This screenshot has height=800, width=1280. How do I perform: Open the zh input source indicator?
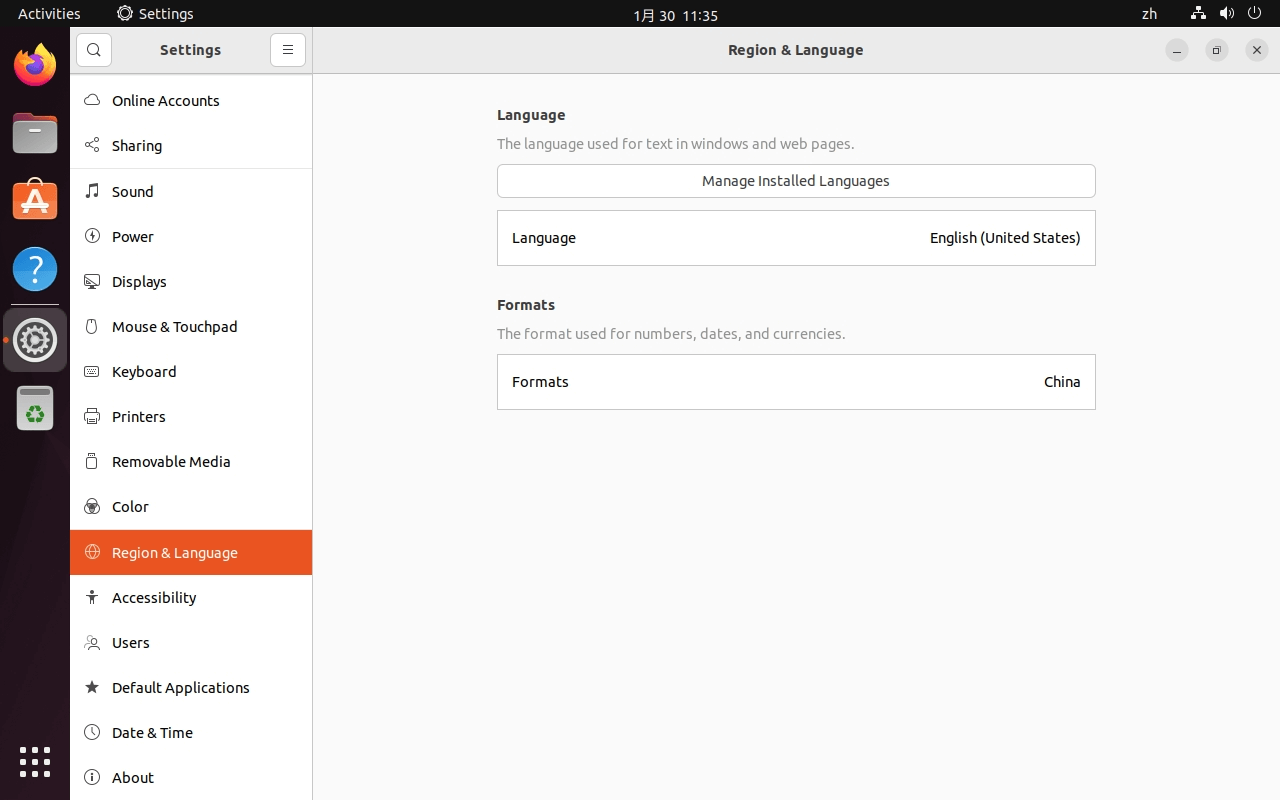point(1149,14)
